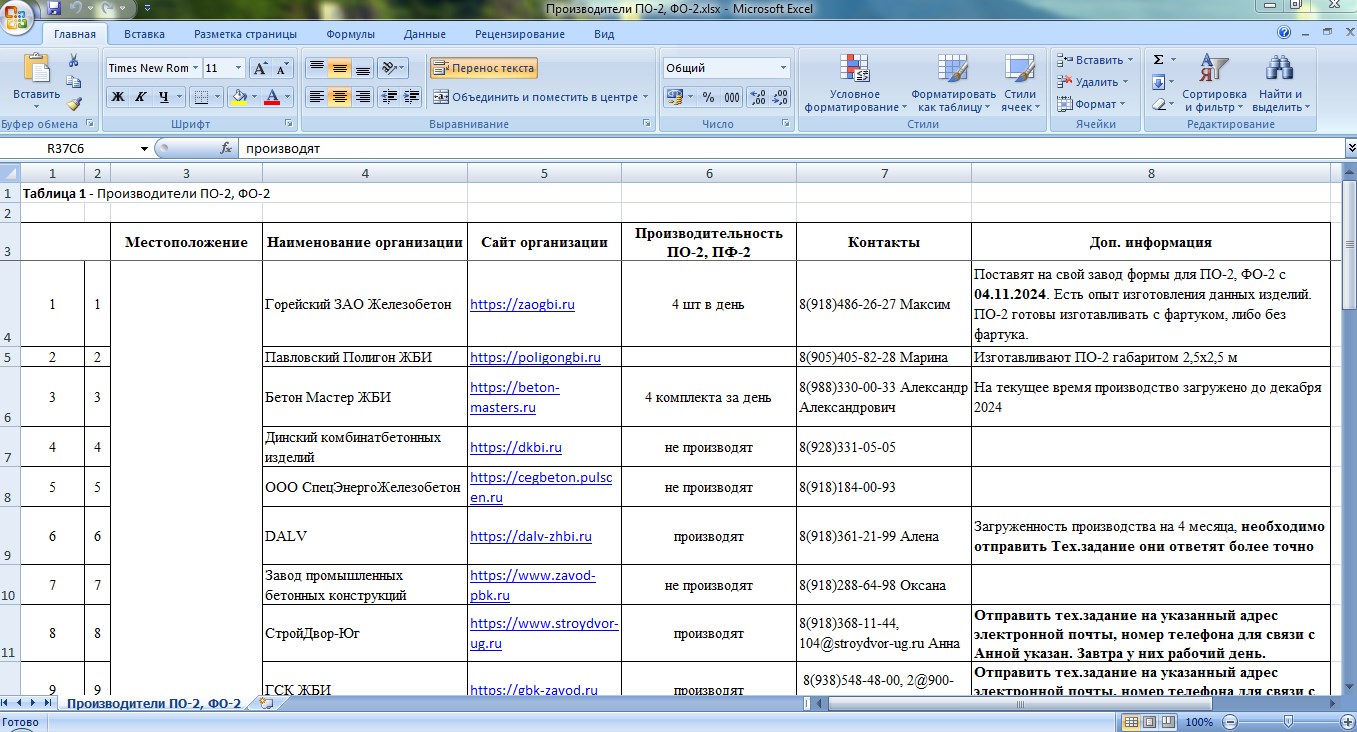Click the AutoSum sigma icon
The width and height of the screenshot is (1357, 732).
tap(1158, 60)
